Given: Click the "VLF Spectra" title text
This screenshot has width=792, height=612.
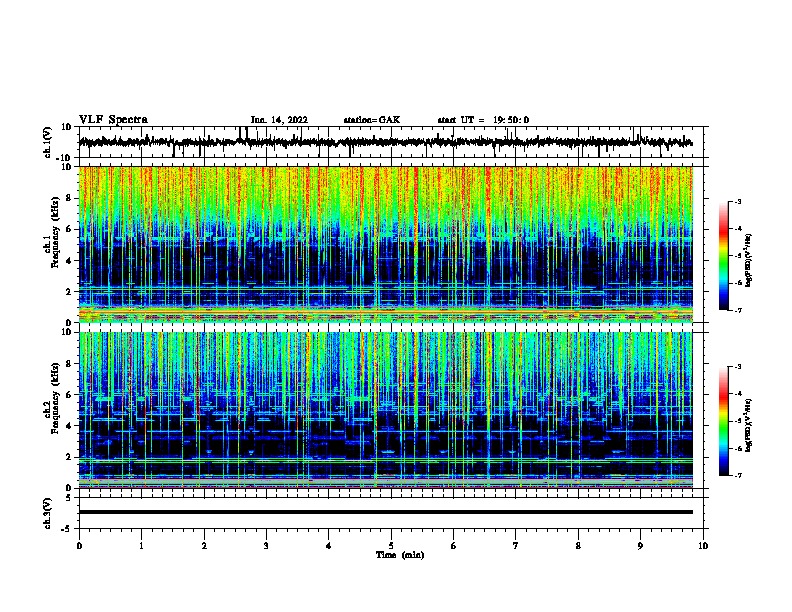Looking at the screenshot, I should pyautogui.click(x=113, y=120).
